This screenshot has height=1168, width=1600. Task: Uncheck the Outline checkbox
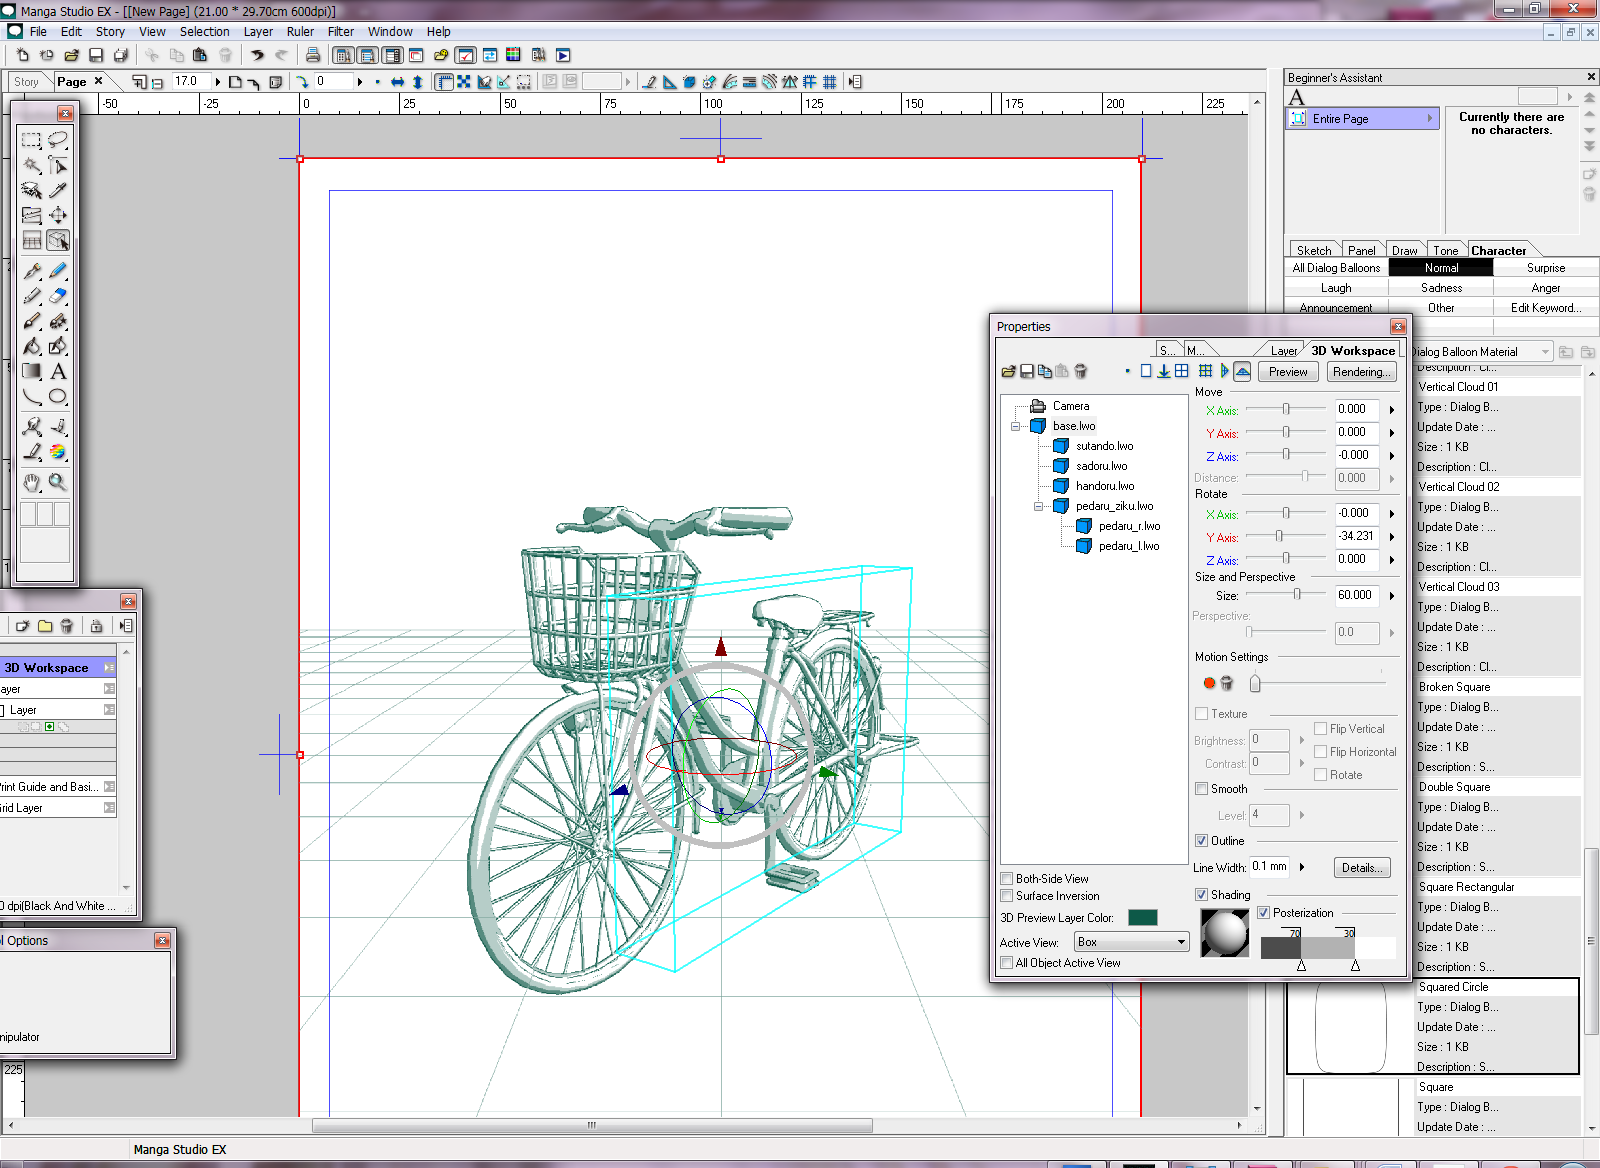(x=1202, y=841)
